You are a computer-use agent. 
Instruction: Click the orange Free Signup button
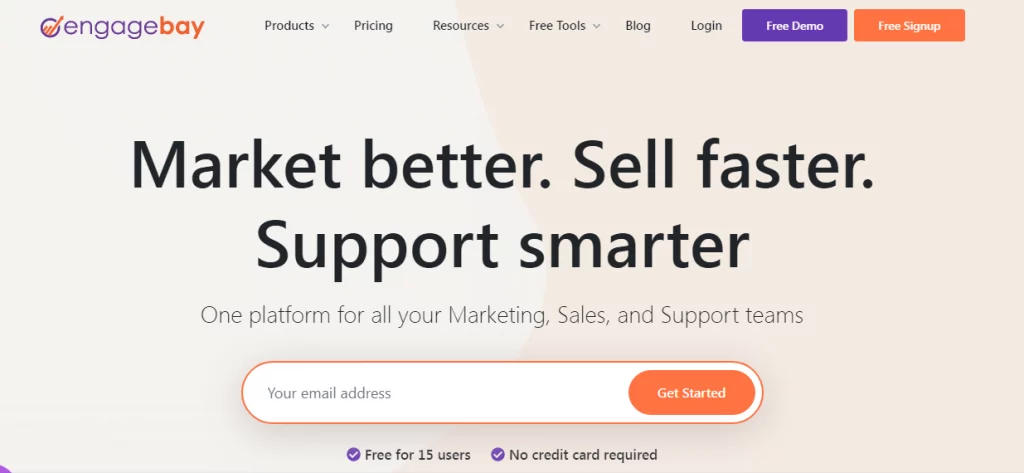pyautogui.click(x=909, y=25)
